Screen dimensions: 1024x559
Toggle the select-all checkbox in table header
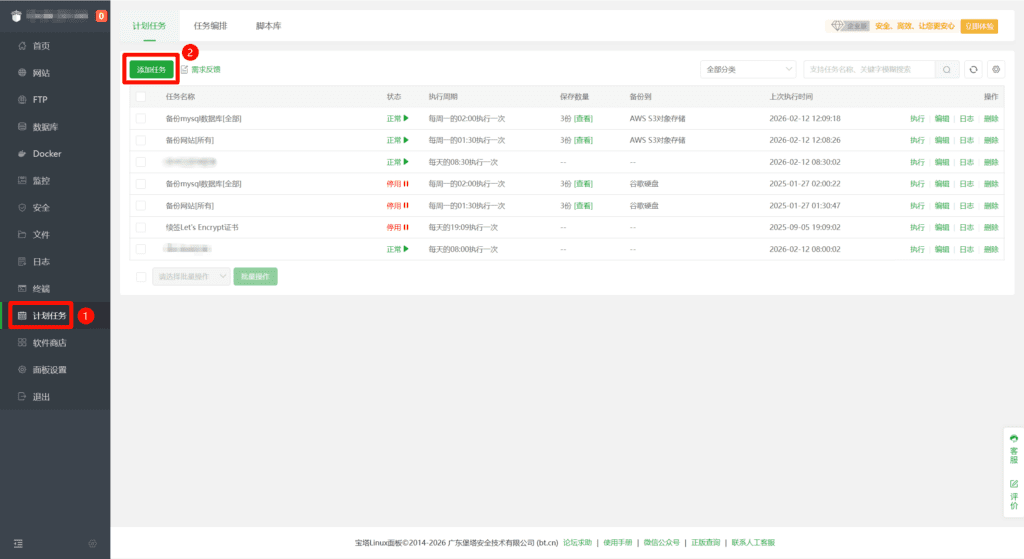pyautogui.click(x=141, y=97)
